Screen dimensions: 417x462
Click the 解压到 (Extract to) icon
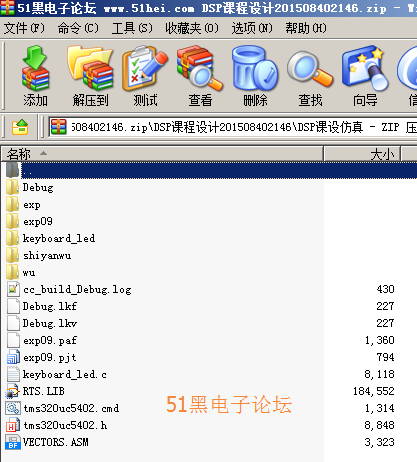90,76
